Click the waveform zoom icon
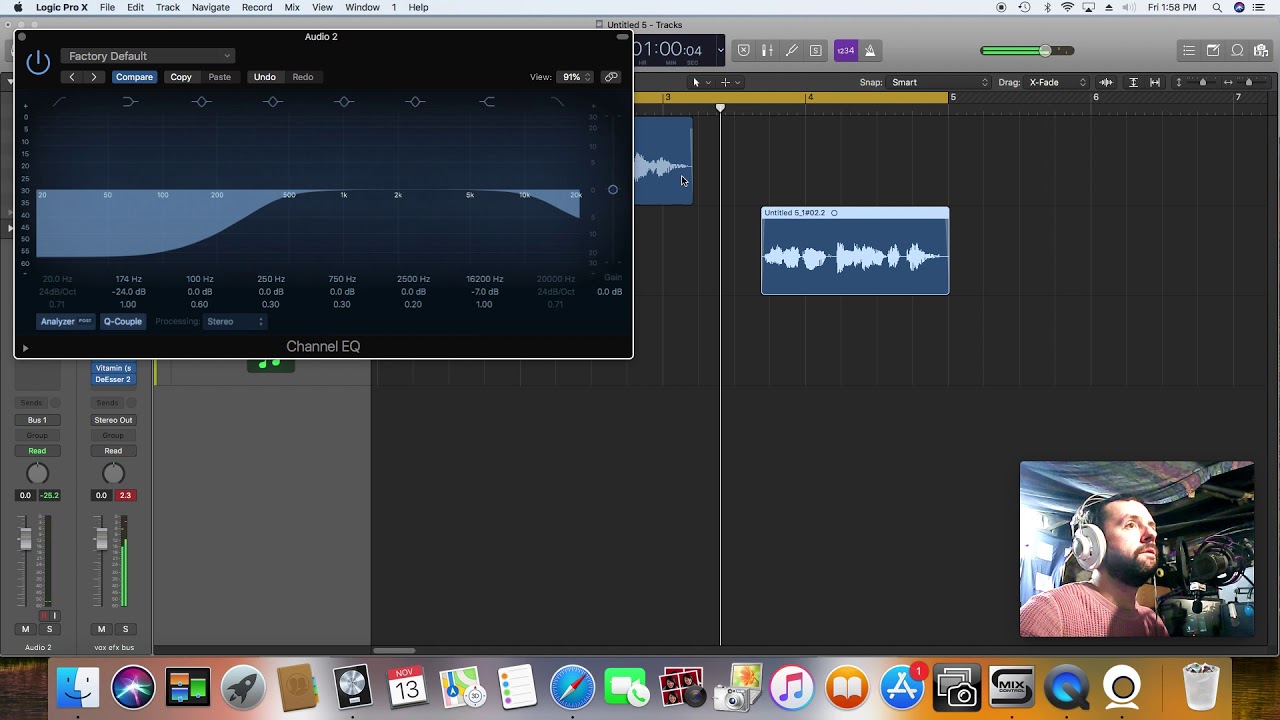Viewport: 1280px width, 720px height. (x=1106, y=82)
